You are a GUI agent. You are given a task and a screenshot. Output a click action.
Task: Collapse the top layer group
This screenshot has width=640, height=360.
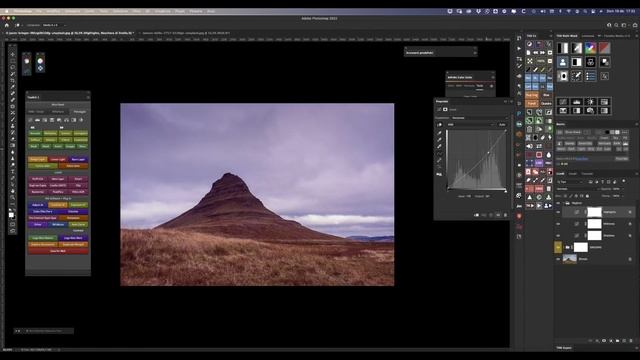pyautogui.click(x=563, y=203)
